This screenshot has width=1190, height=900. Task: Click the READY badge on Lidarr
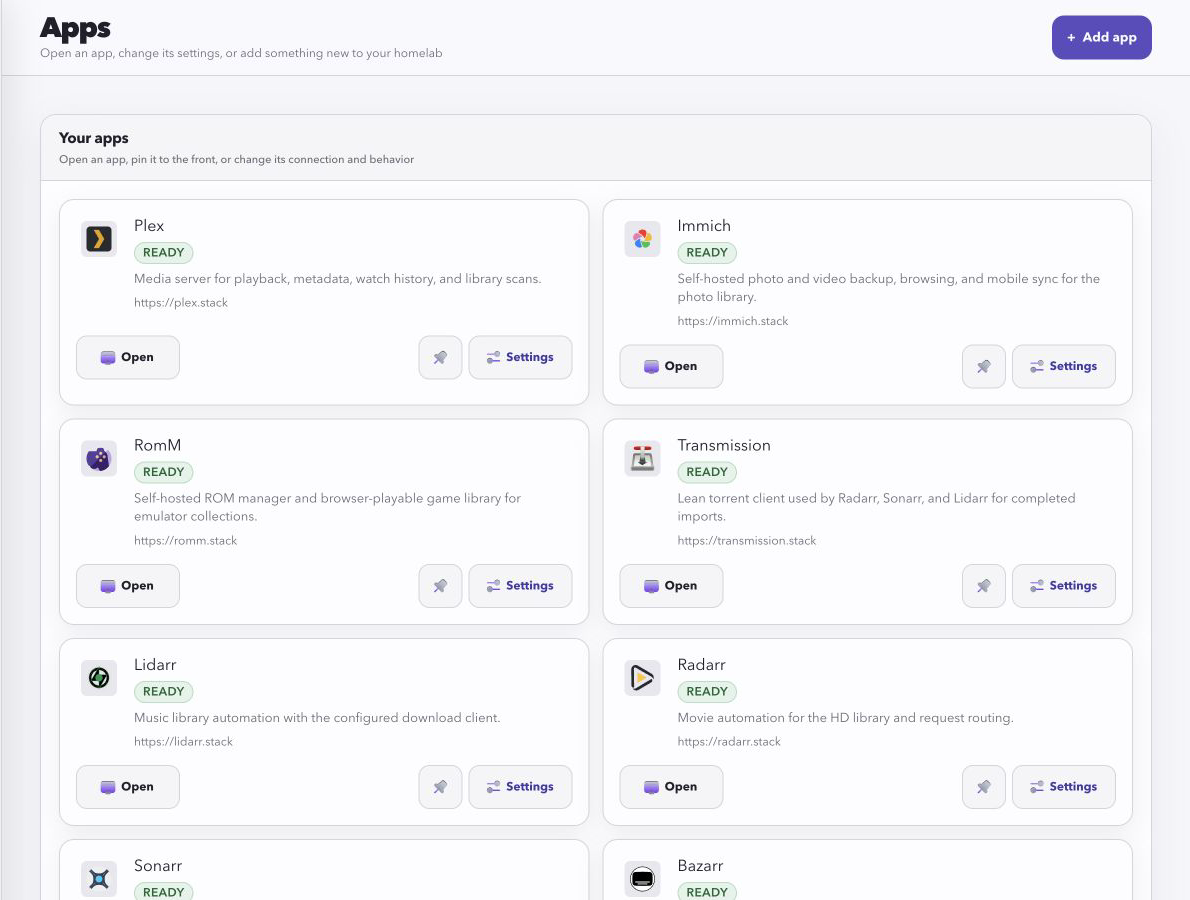[163, 691]
